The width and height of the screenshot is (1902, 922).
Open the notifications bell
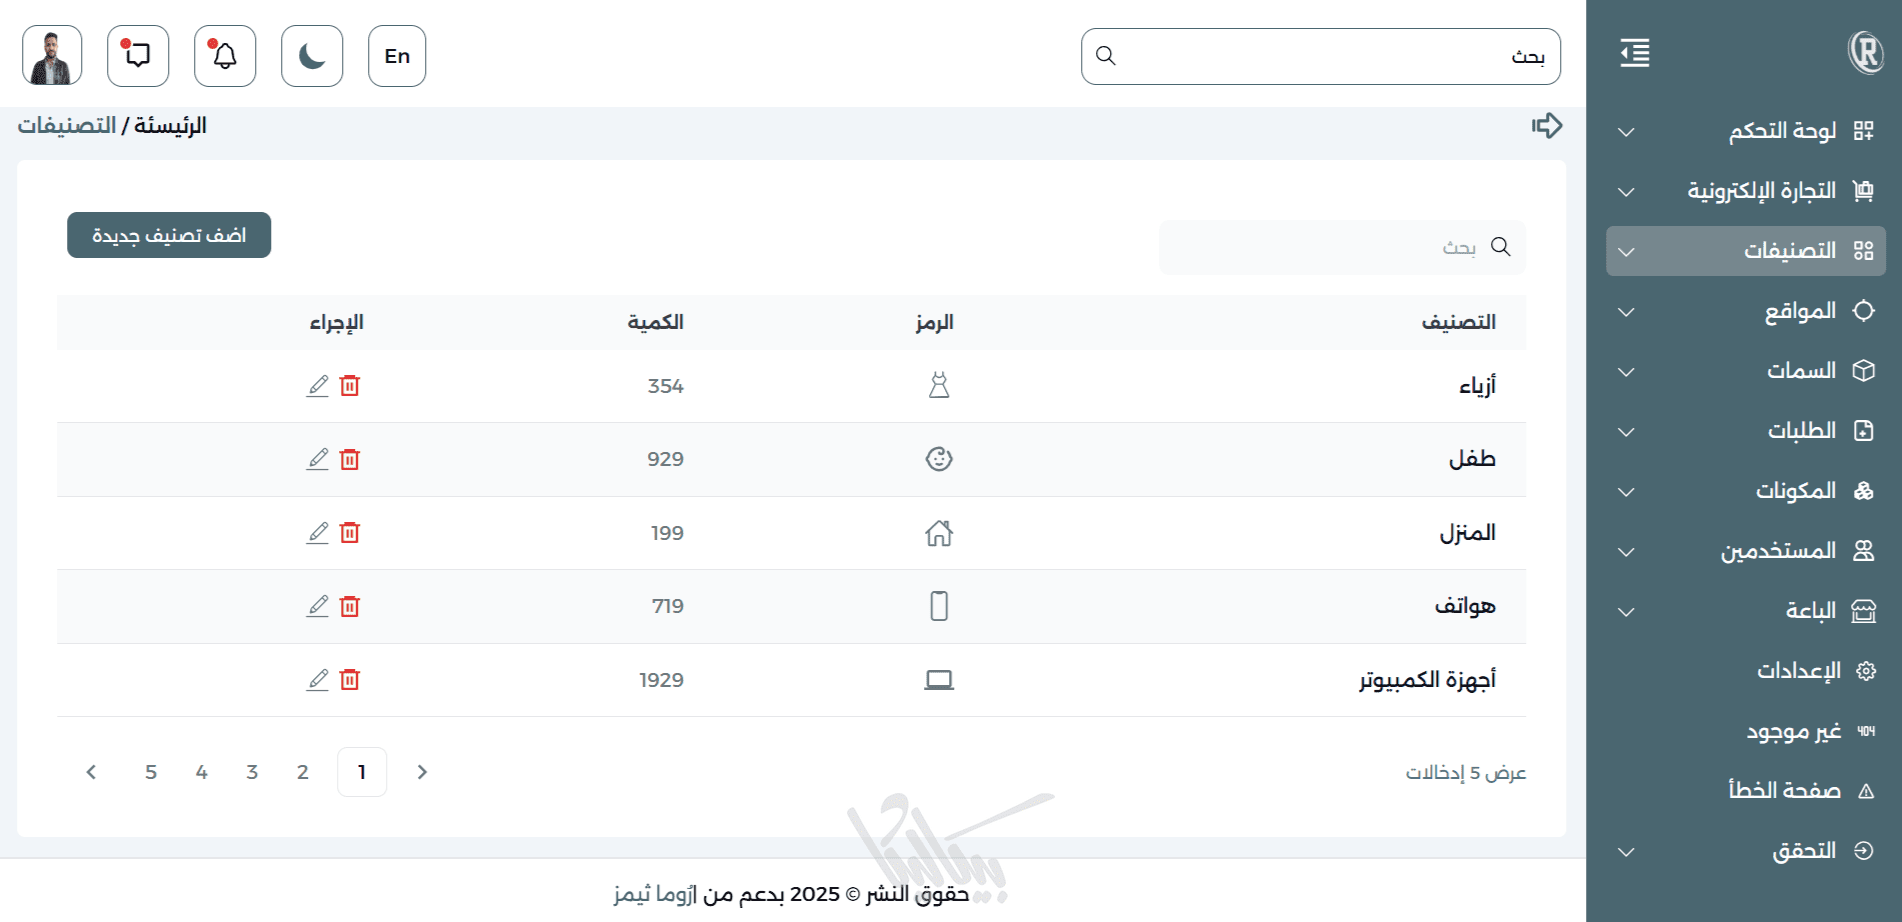click(225, 56)
